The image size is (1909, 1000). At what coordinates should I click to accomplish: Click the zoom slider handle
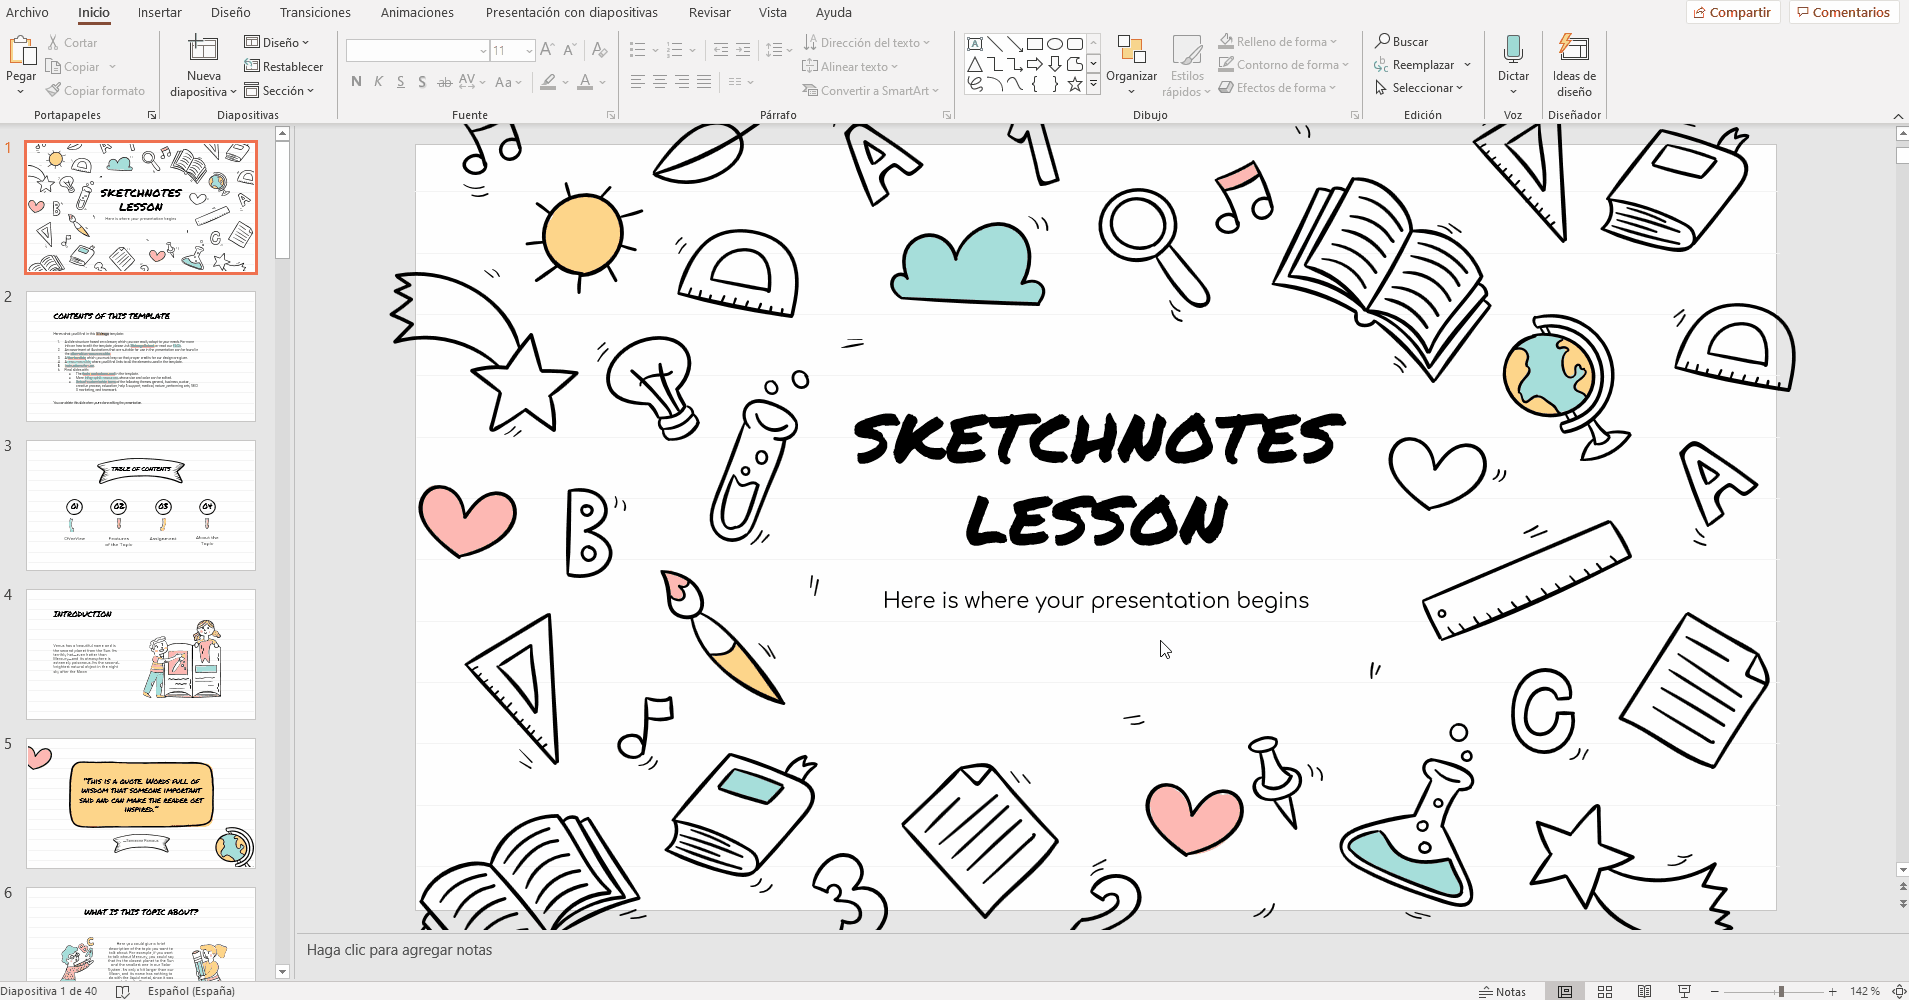1781,991
